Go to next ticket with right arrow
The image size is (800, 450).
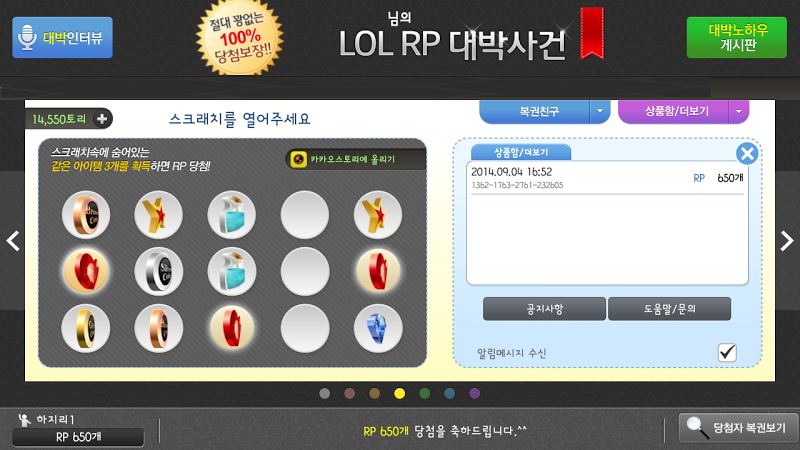point(786,241)
